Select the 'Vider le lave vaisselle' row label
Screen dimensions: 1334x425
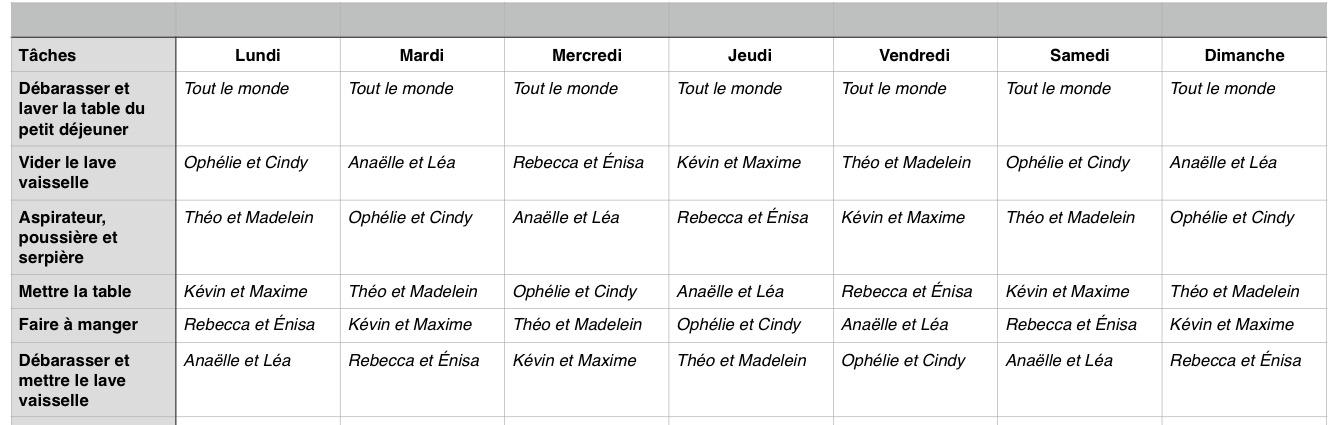(94, 173)
